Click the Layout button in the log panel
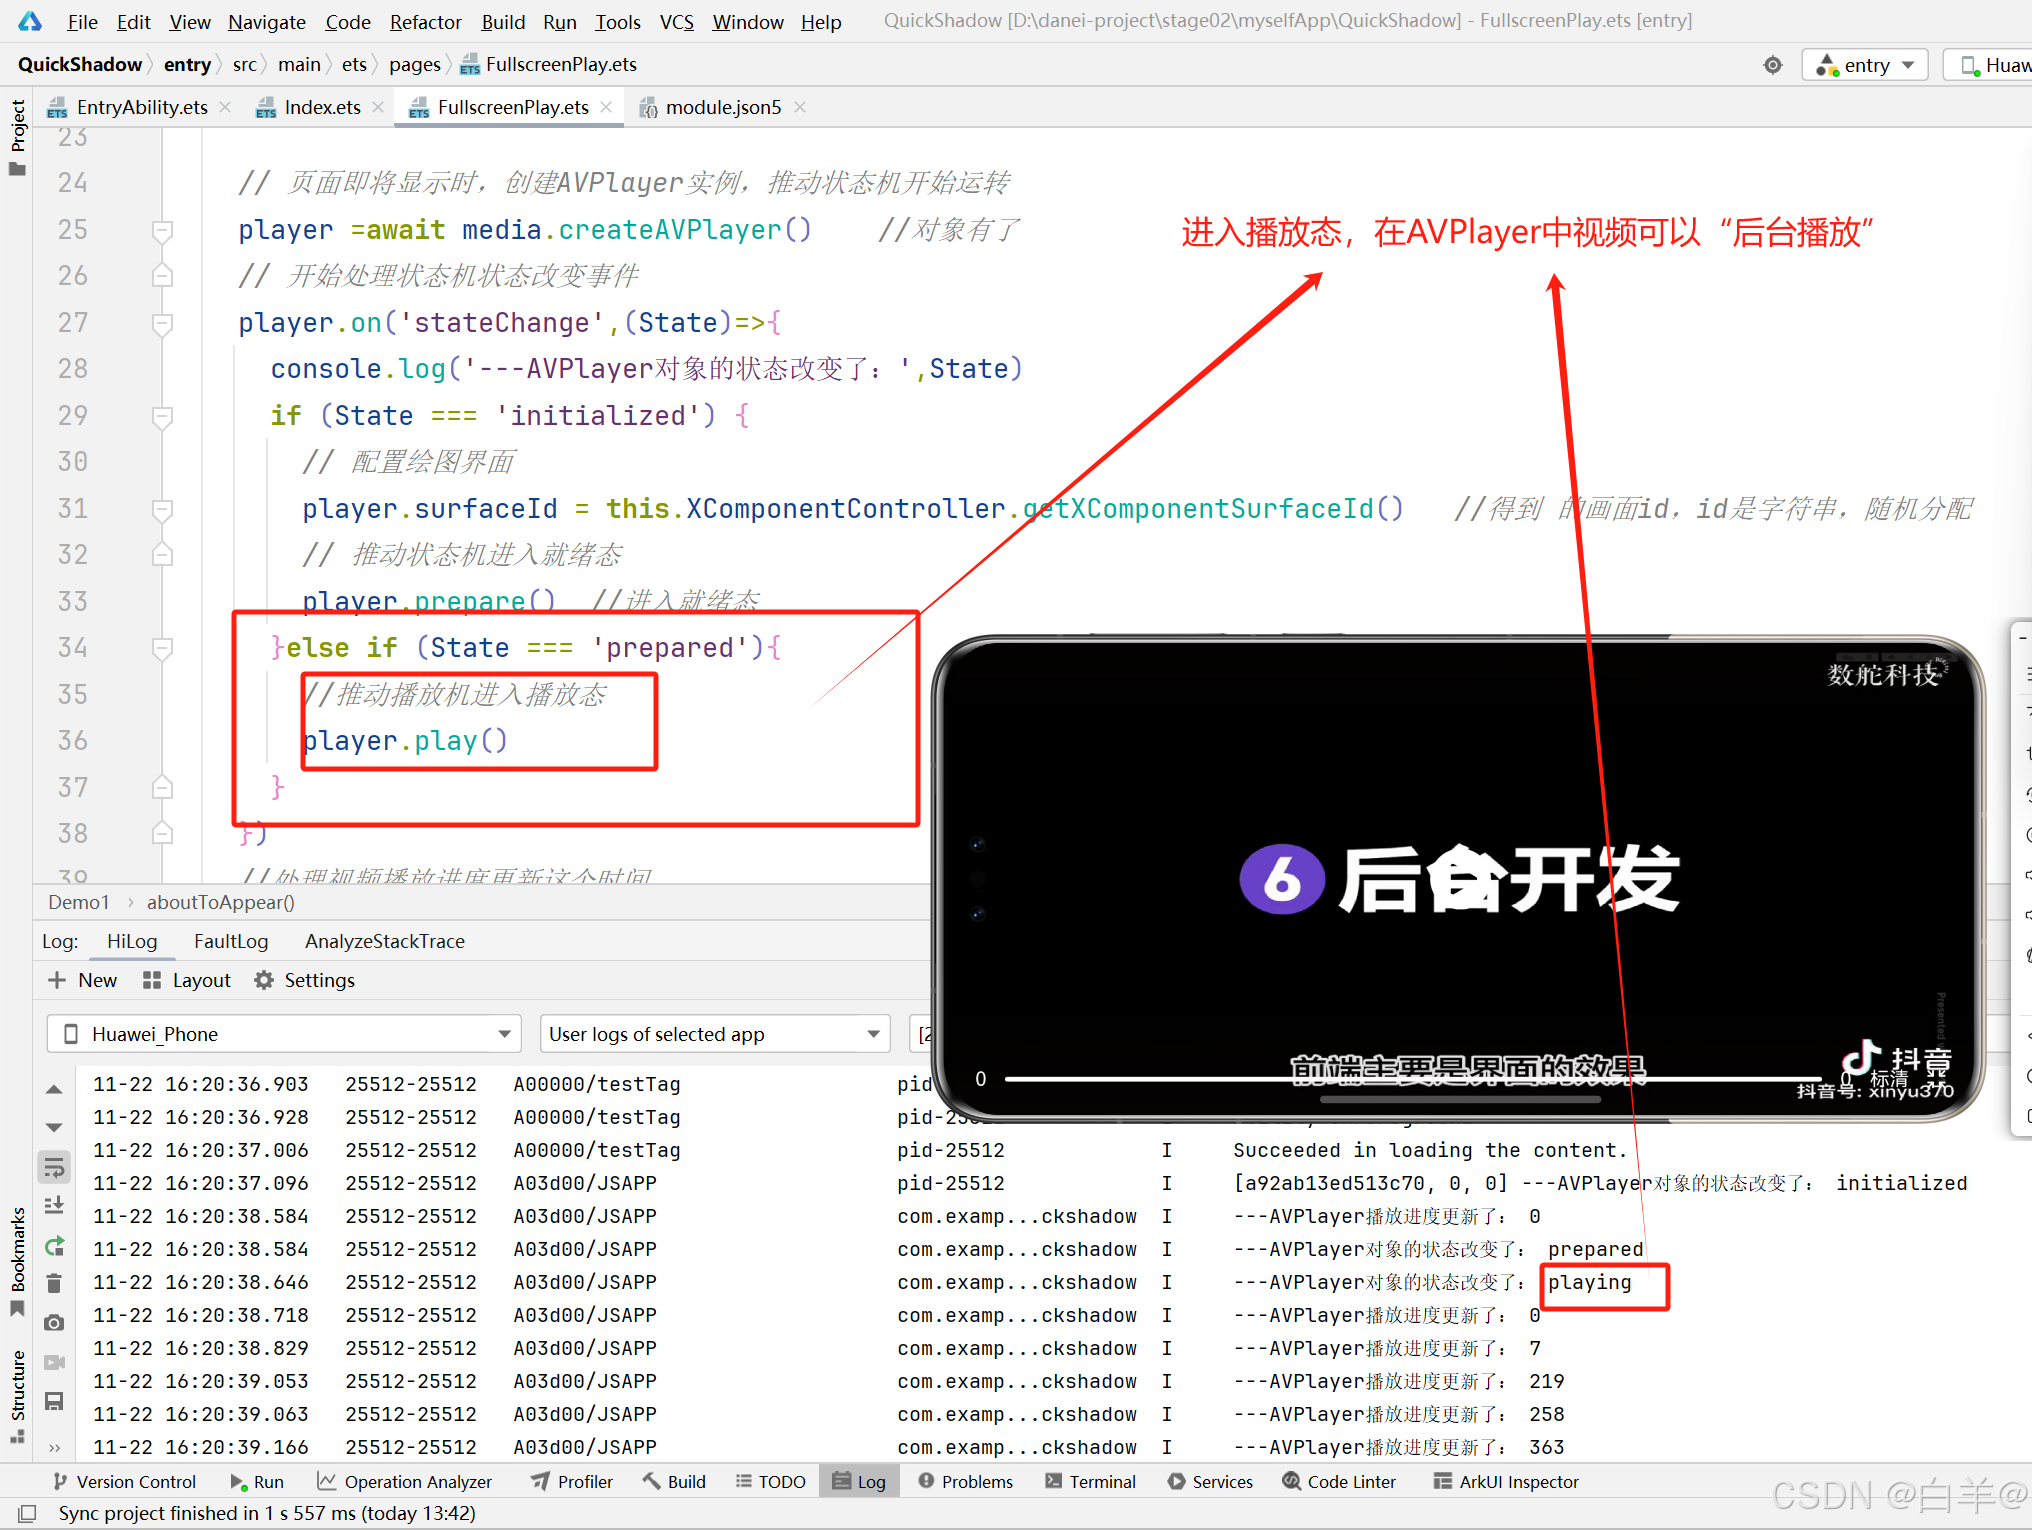Screen dimensions: 2032x1530 tap(186, 980)
